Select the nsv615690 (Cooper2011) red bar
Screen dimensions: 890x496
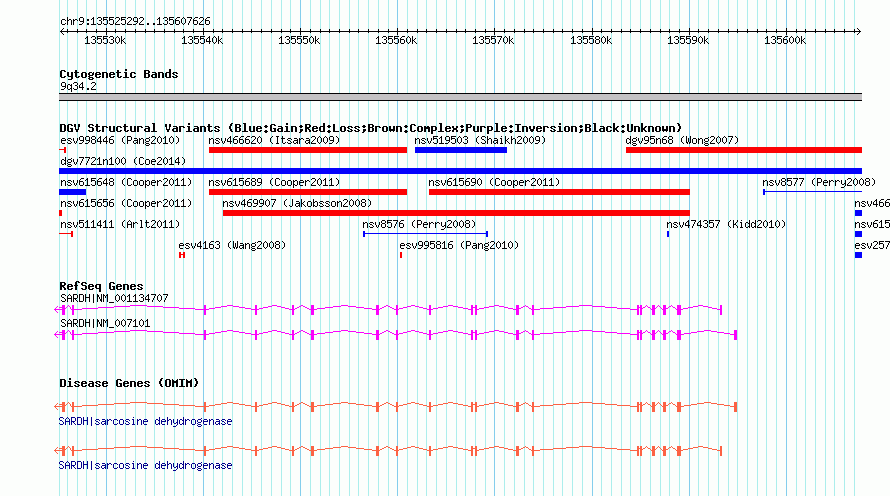tap(559, 192)
